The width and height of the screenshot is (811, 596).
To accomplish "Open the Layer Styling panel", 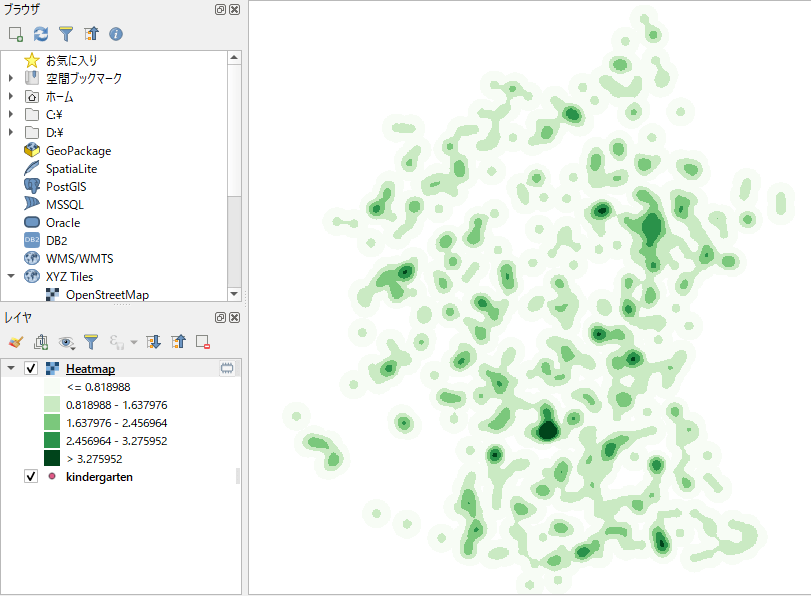I will (x=16, y=342).
